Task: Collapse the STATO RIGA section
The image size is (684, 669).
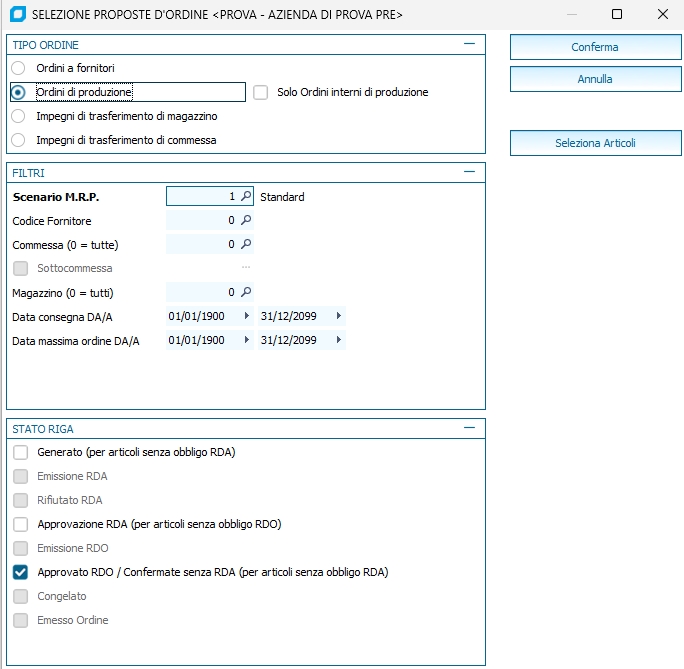Action: [x=469, y=428]
